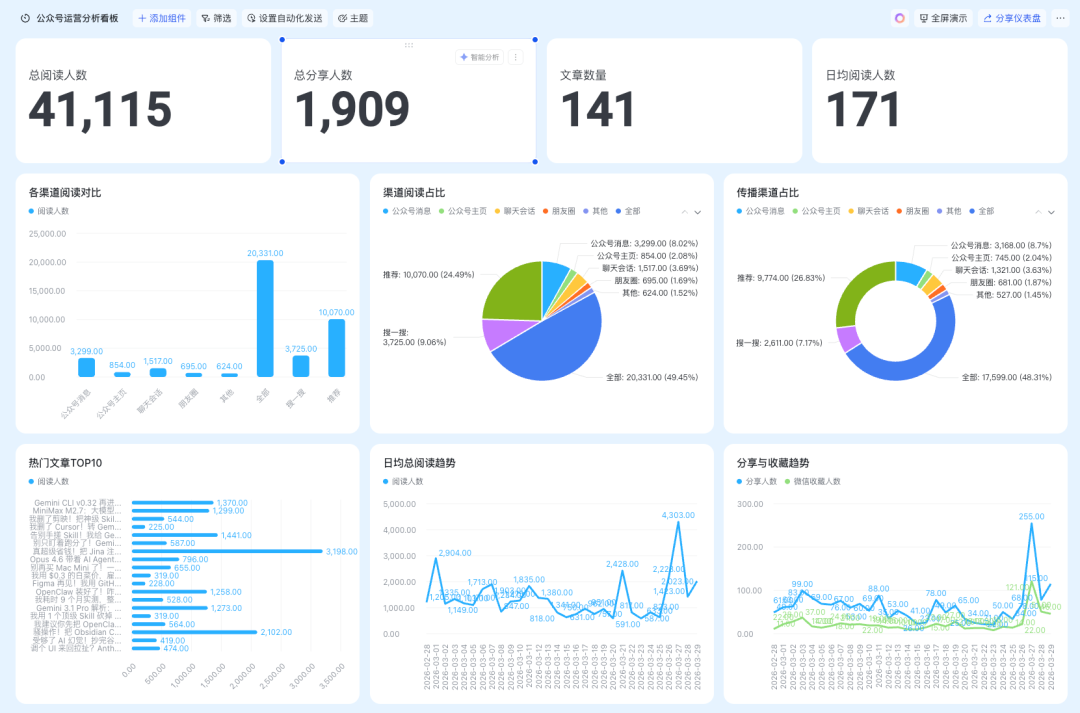Select the top-left resize handle of selected card
The image size is (1080, 713).
click(282, 40)
